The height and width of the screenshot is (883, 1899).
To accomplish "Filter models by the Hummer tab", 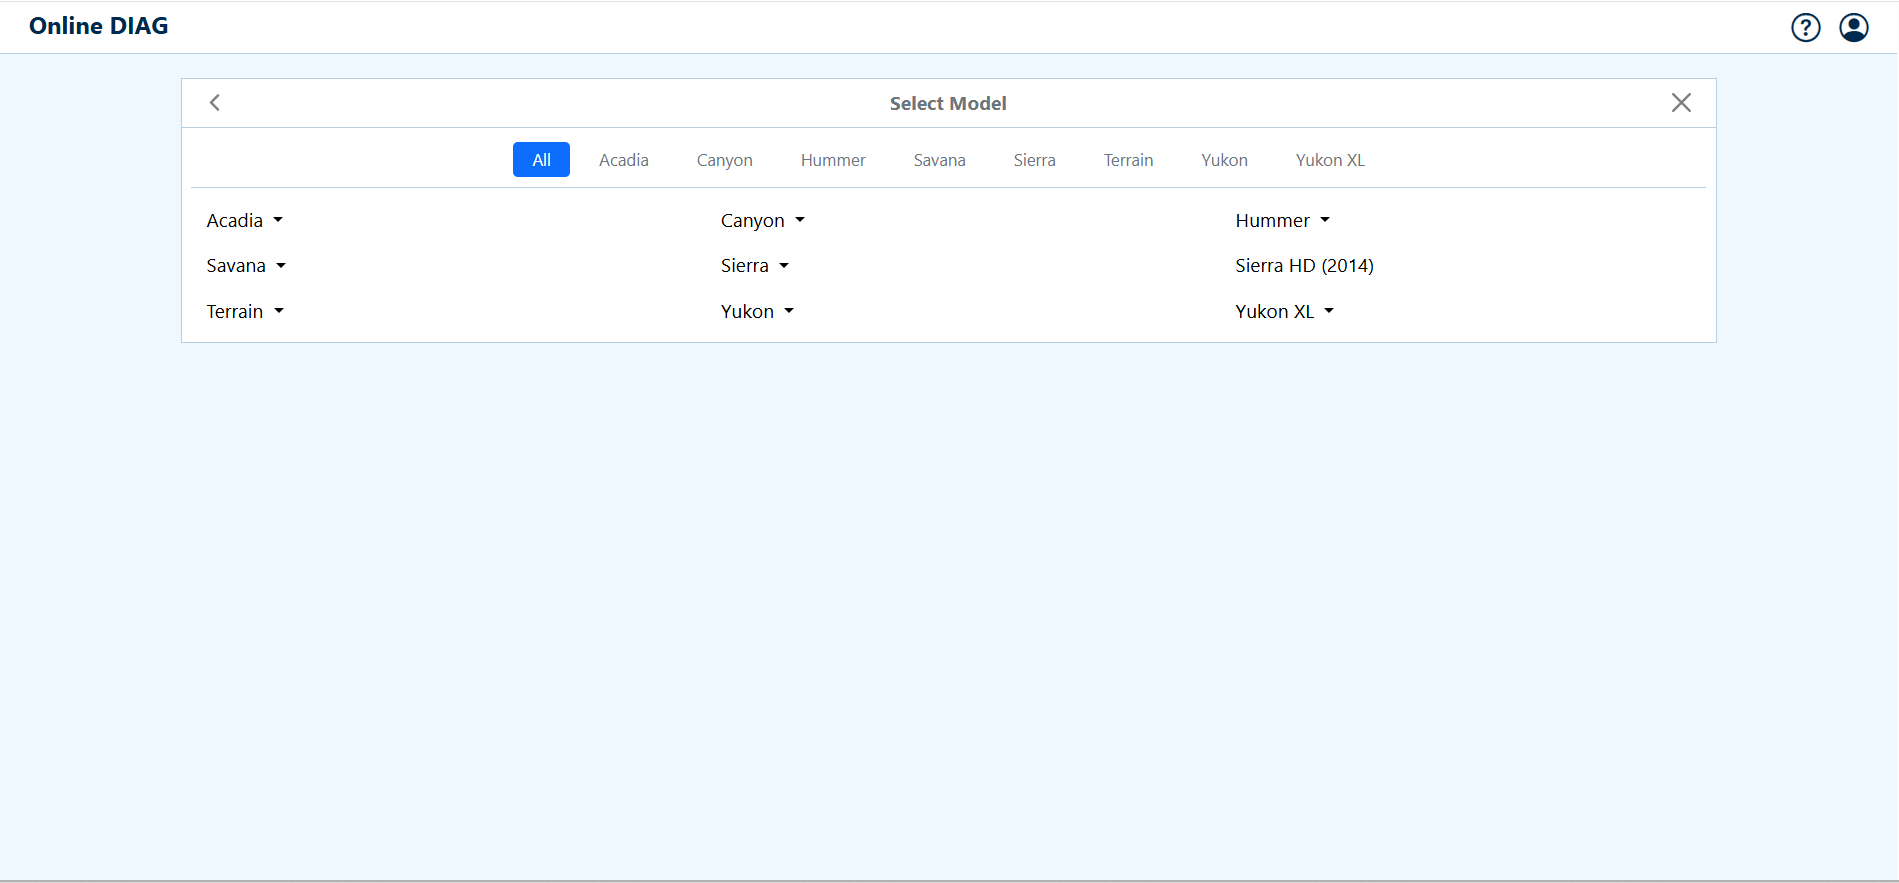I will (832, 160).
